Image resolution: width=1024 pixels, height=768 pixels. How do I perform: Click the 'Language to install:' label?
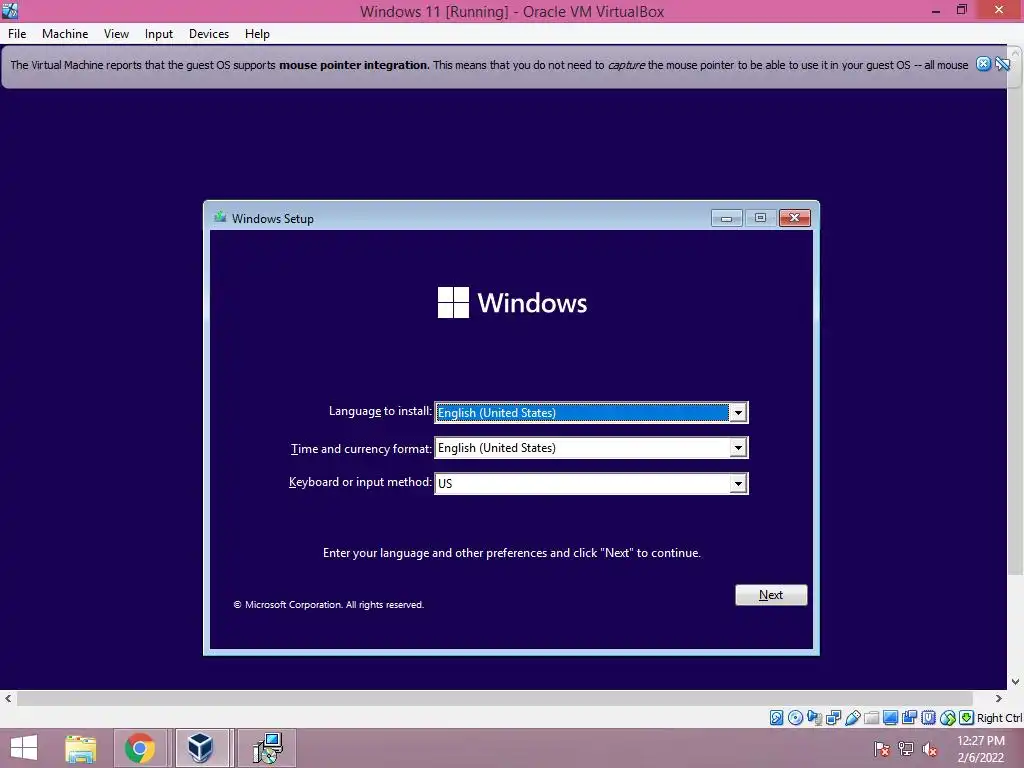tap(380, 411)
